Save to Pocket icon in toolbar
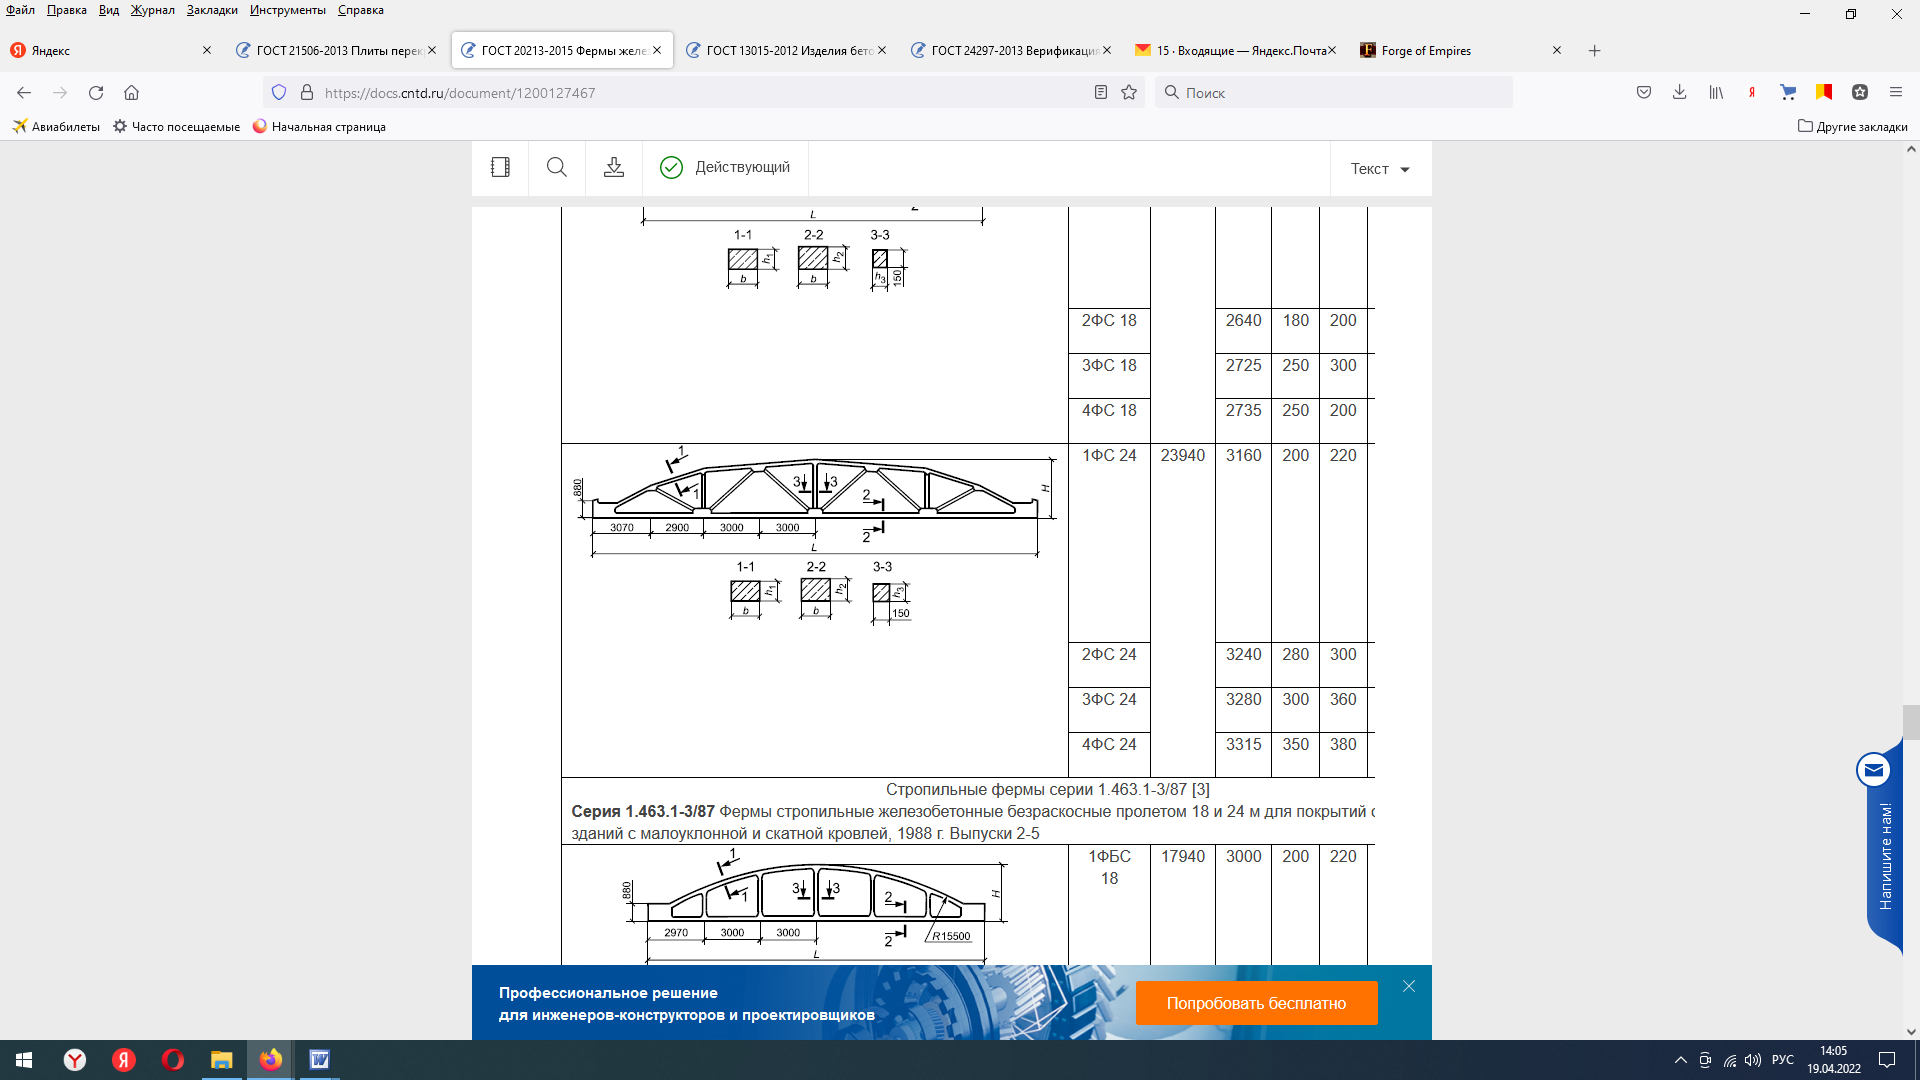 [x=1644, y=93]
